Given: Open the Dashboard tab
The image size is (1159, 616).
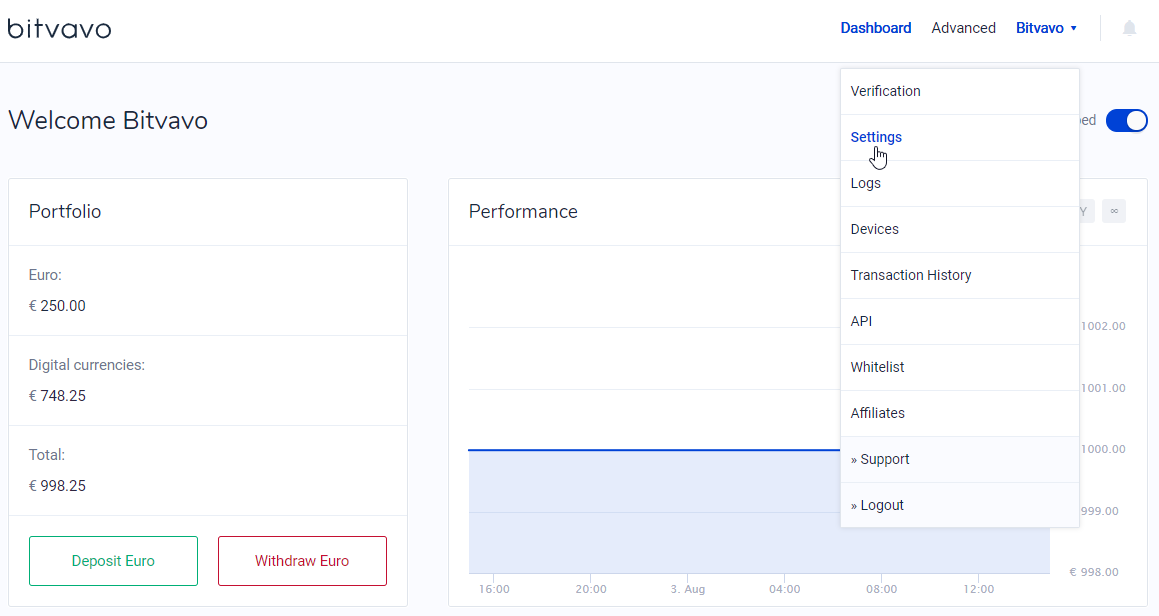Looking at the screenshot, I should [x=875, y=28].
